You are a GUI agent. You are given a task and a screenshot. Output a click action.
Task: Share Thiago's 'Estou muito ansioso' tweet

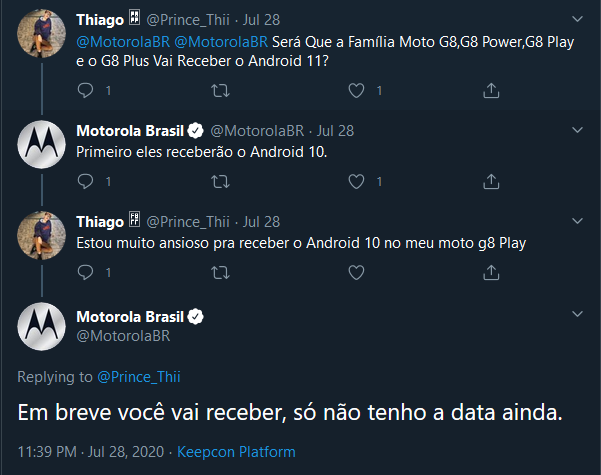[490, 271]
